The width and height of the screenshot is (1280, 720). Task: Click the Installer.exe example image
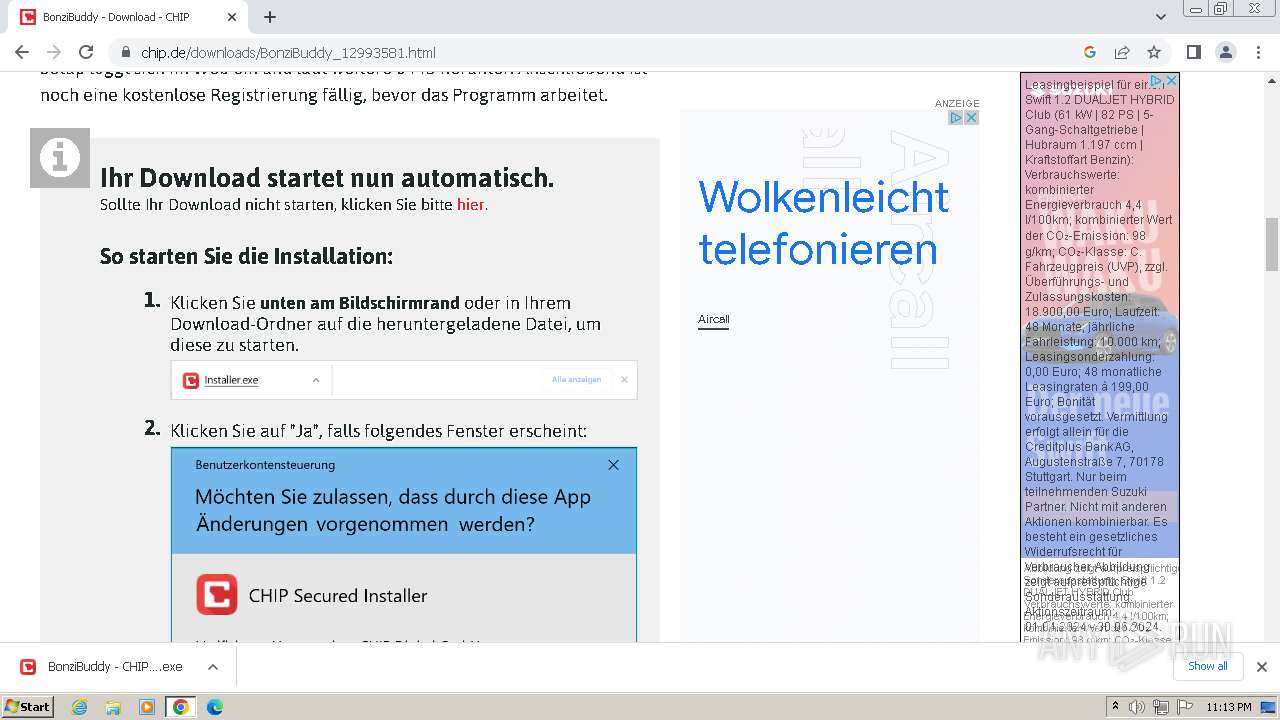tap(404, 380)
